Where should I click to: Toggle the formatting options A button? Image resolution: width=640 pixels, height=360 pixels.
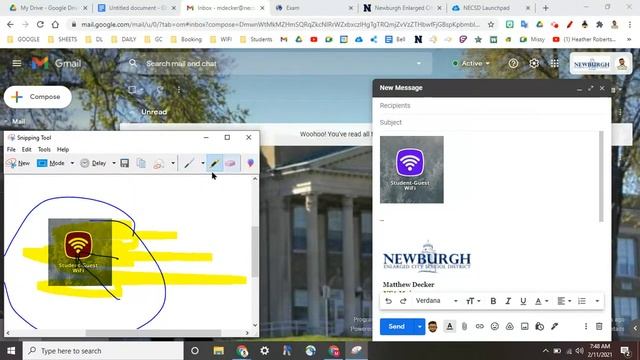pyautogui.click(x=449, y=327)
